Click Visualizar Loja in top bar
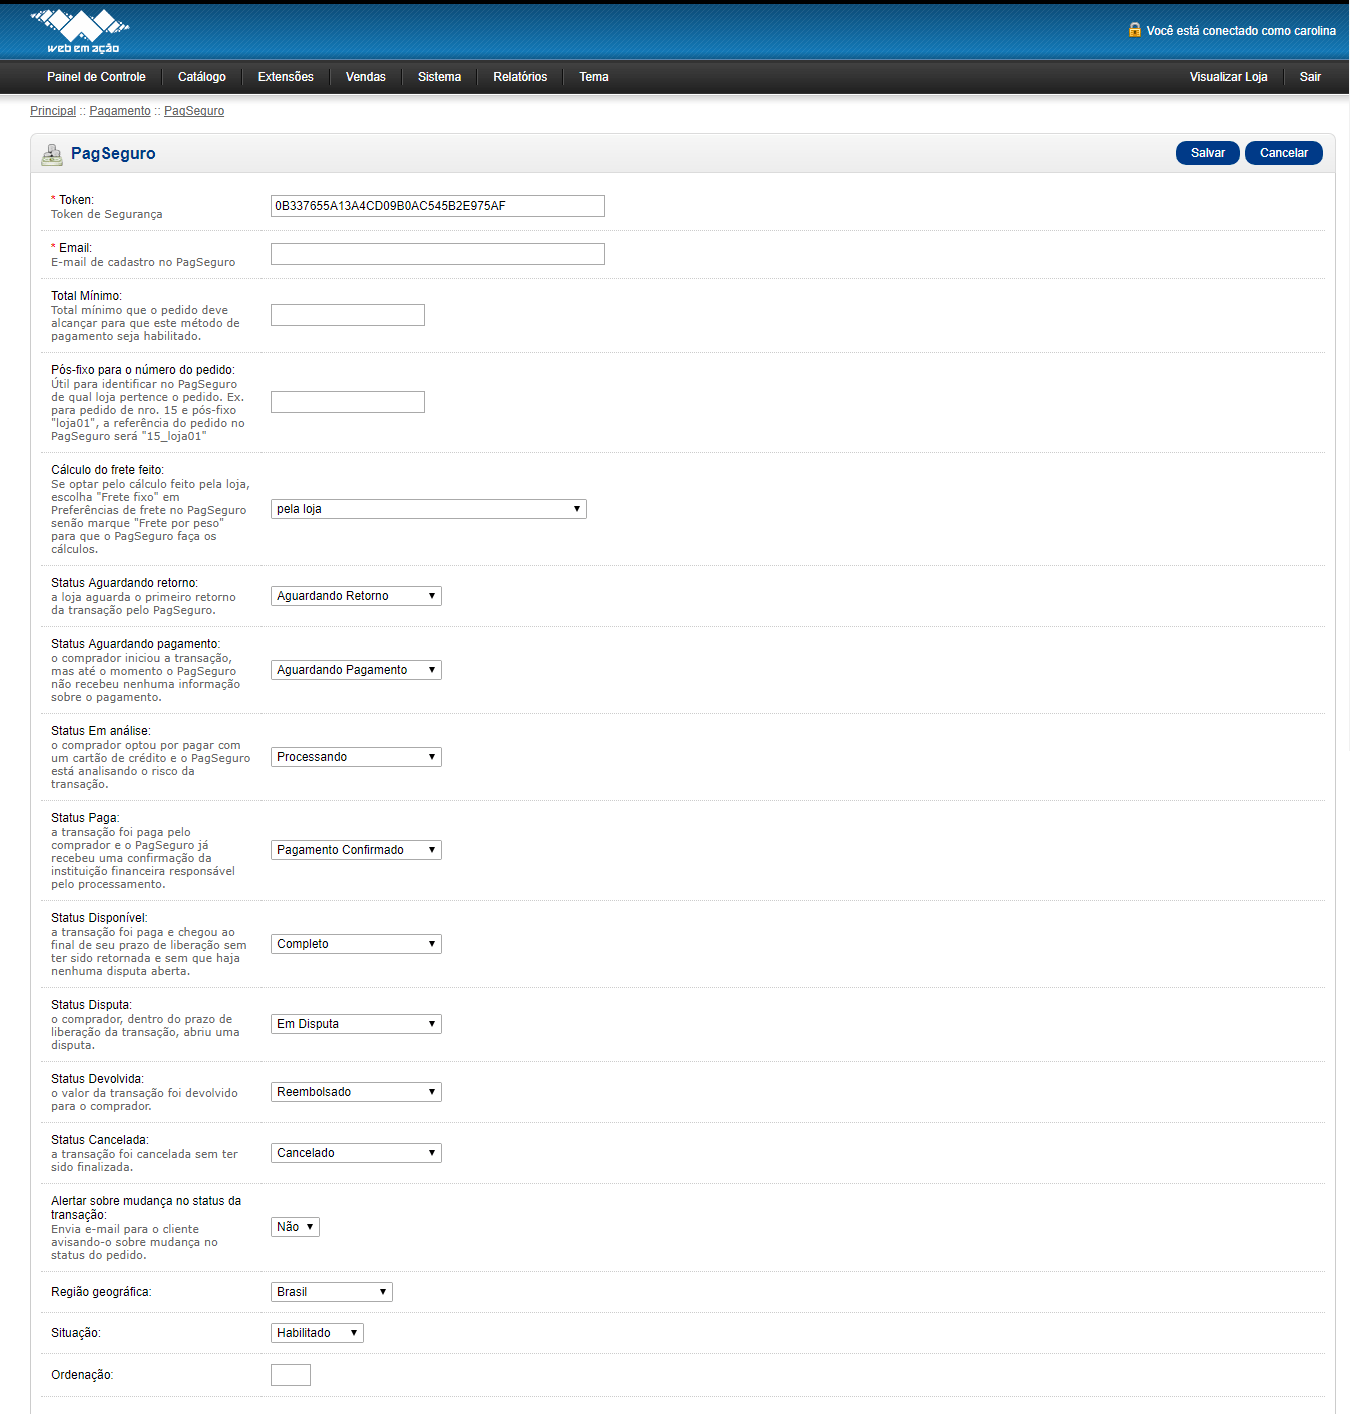 pyautogui.click(x=1229, y=77)
